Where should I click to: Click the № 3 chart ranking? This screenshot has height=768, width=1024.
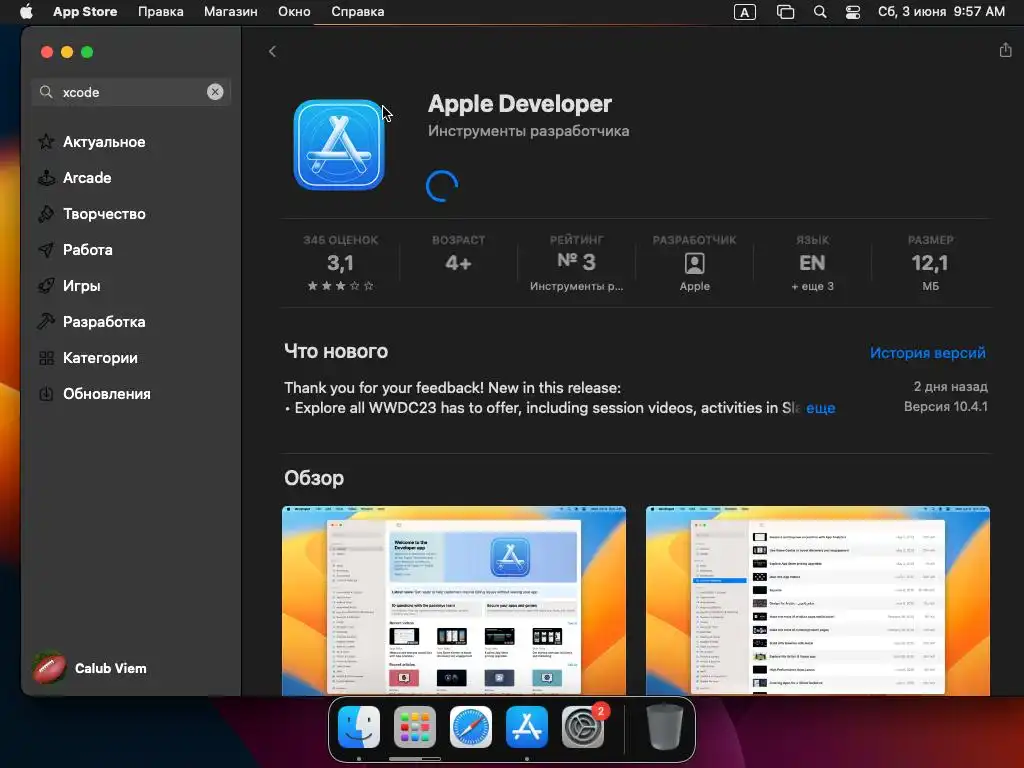click(576, 262)
